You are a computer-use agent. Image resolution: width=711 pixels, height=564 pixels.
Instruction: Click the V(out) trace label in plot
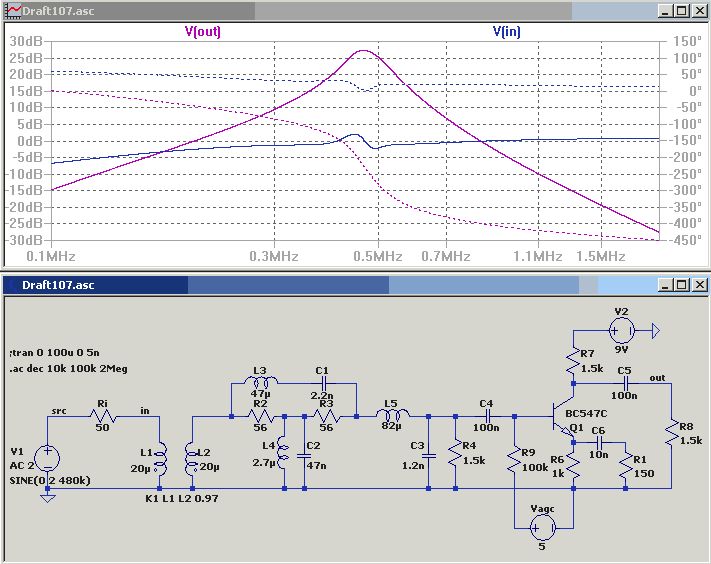click(203, 32)
